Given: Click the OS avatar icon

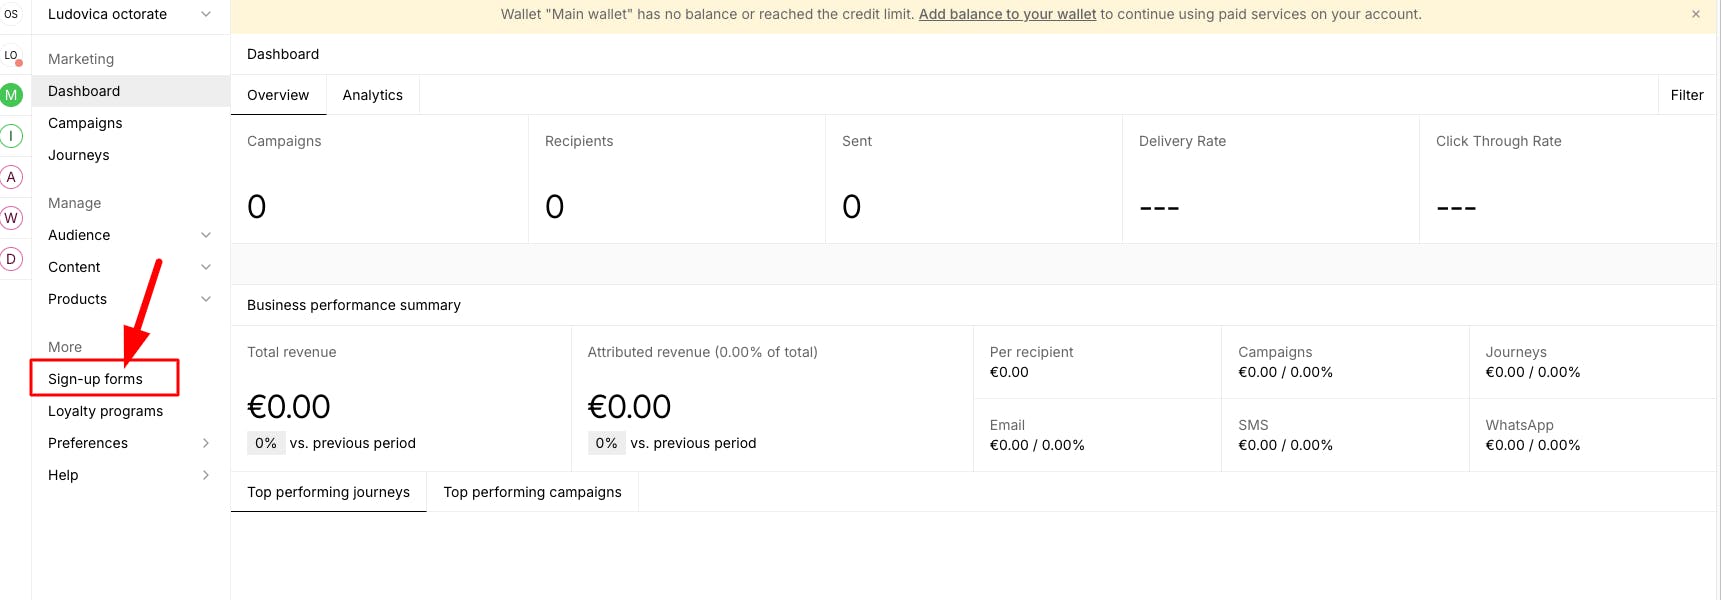Looking at the screenshot, I should (11, 14).
